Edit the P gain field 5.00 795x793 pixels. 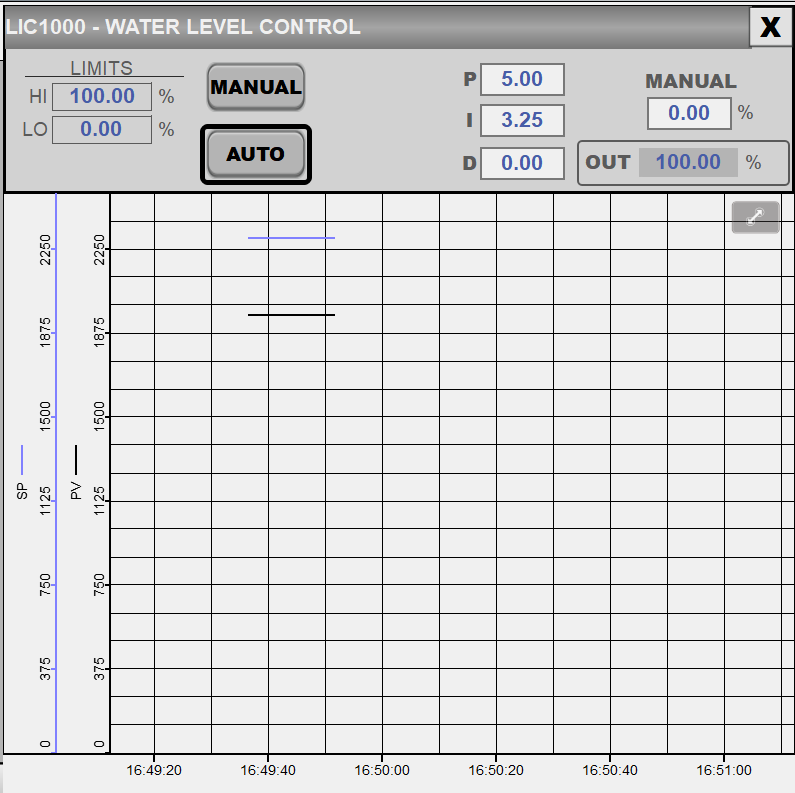point(522,79)
